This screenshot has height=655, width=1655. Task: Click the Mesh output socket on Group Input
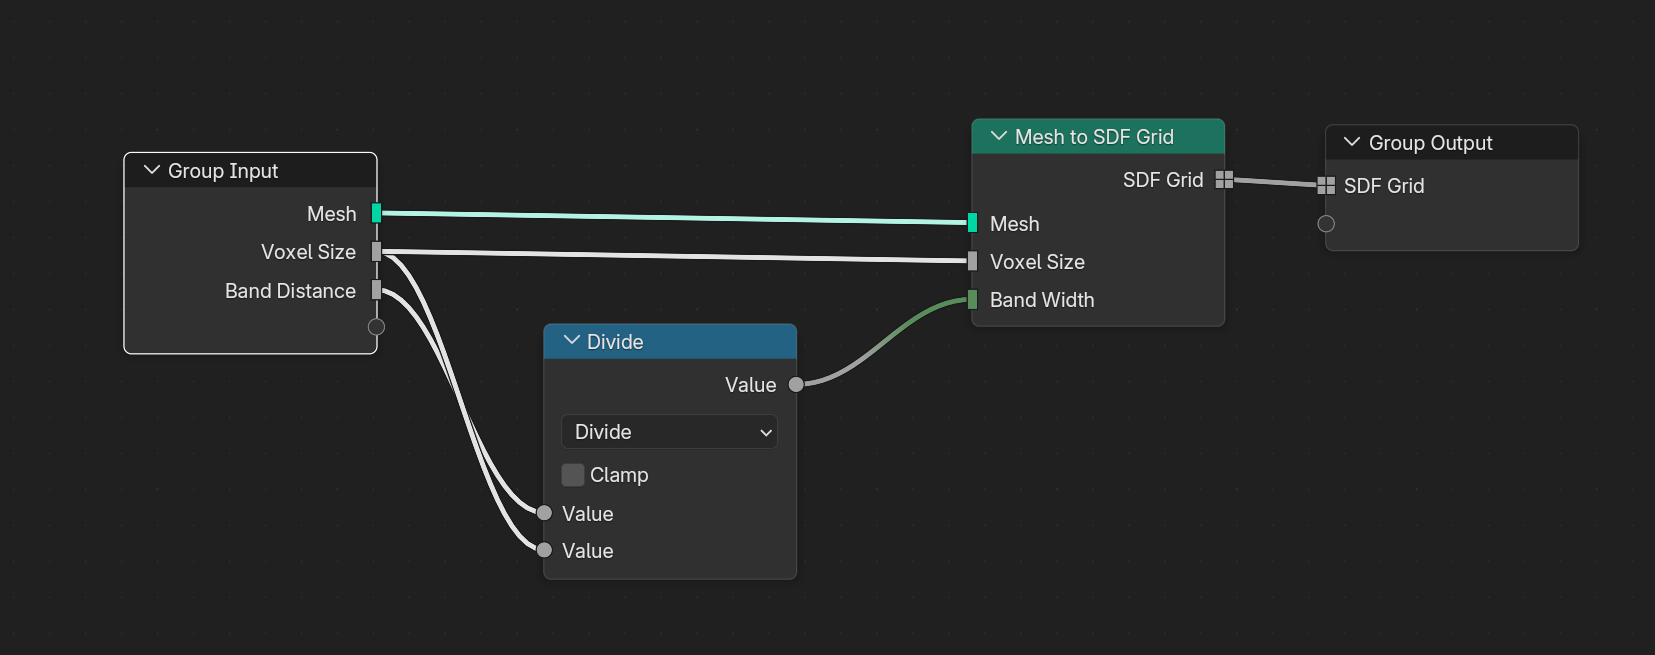[376, 213]
